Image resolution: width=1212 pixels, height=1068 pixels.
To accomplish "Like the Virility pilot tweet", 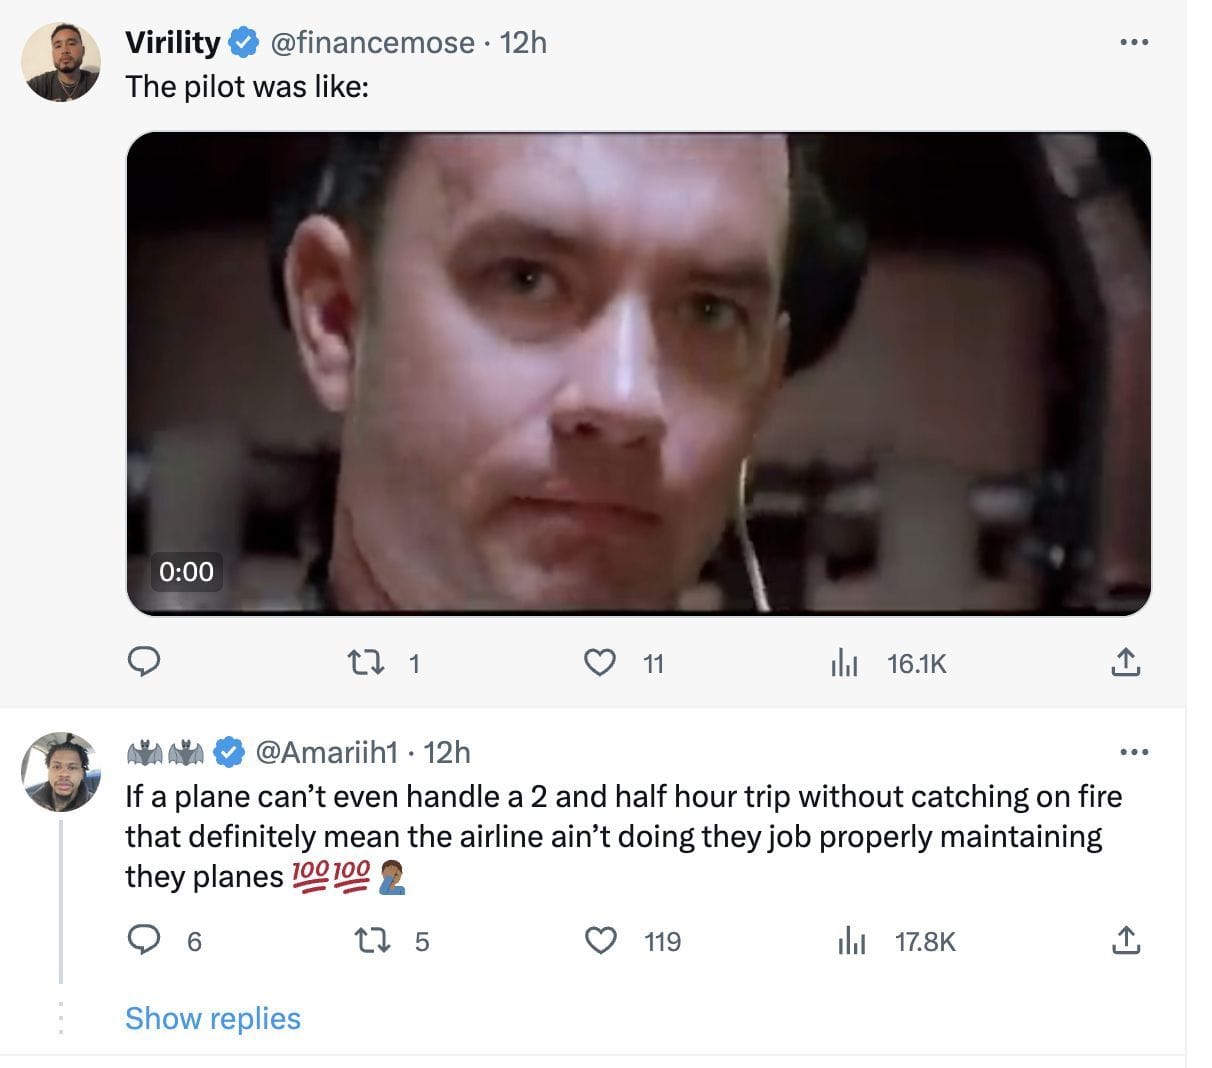I will [x=599, y=662].
